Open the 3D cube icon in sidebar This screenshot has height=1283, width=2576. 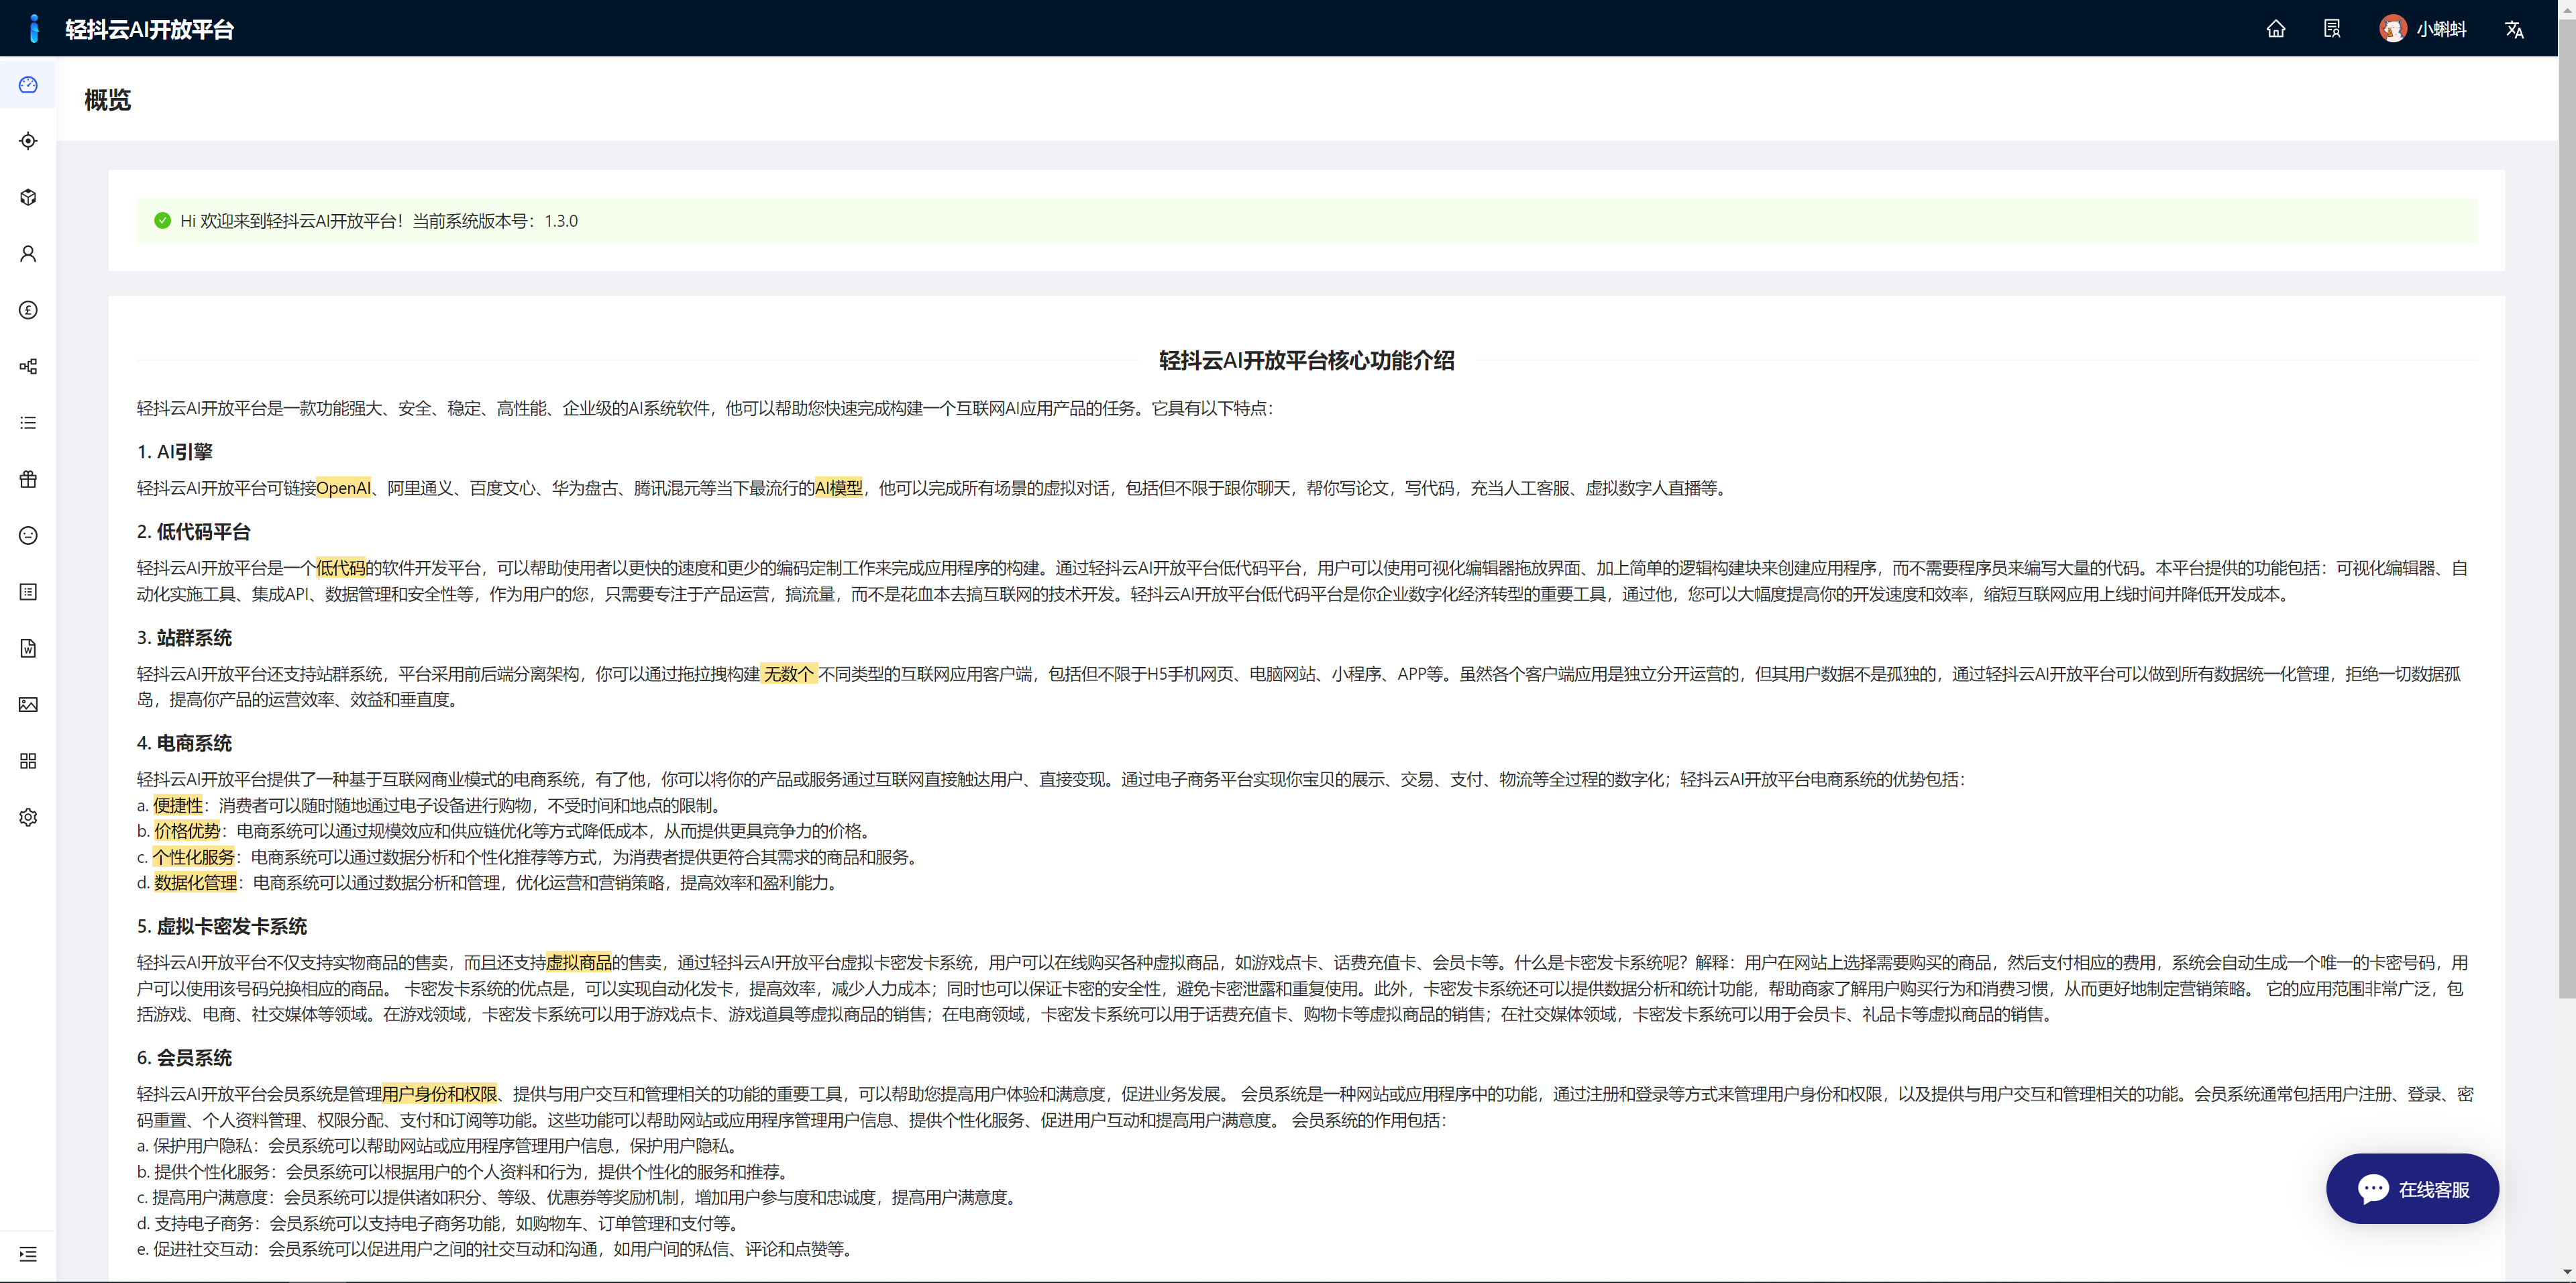(28, 197)
